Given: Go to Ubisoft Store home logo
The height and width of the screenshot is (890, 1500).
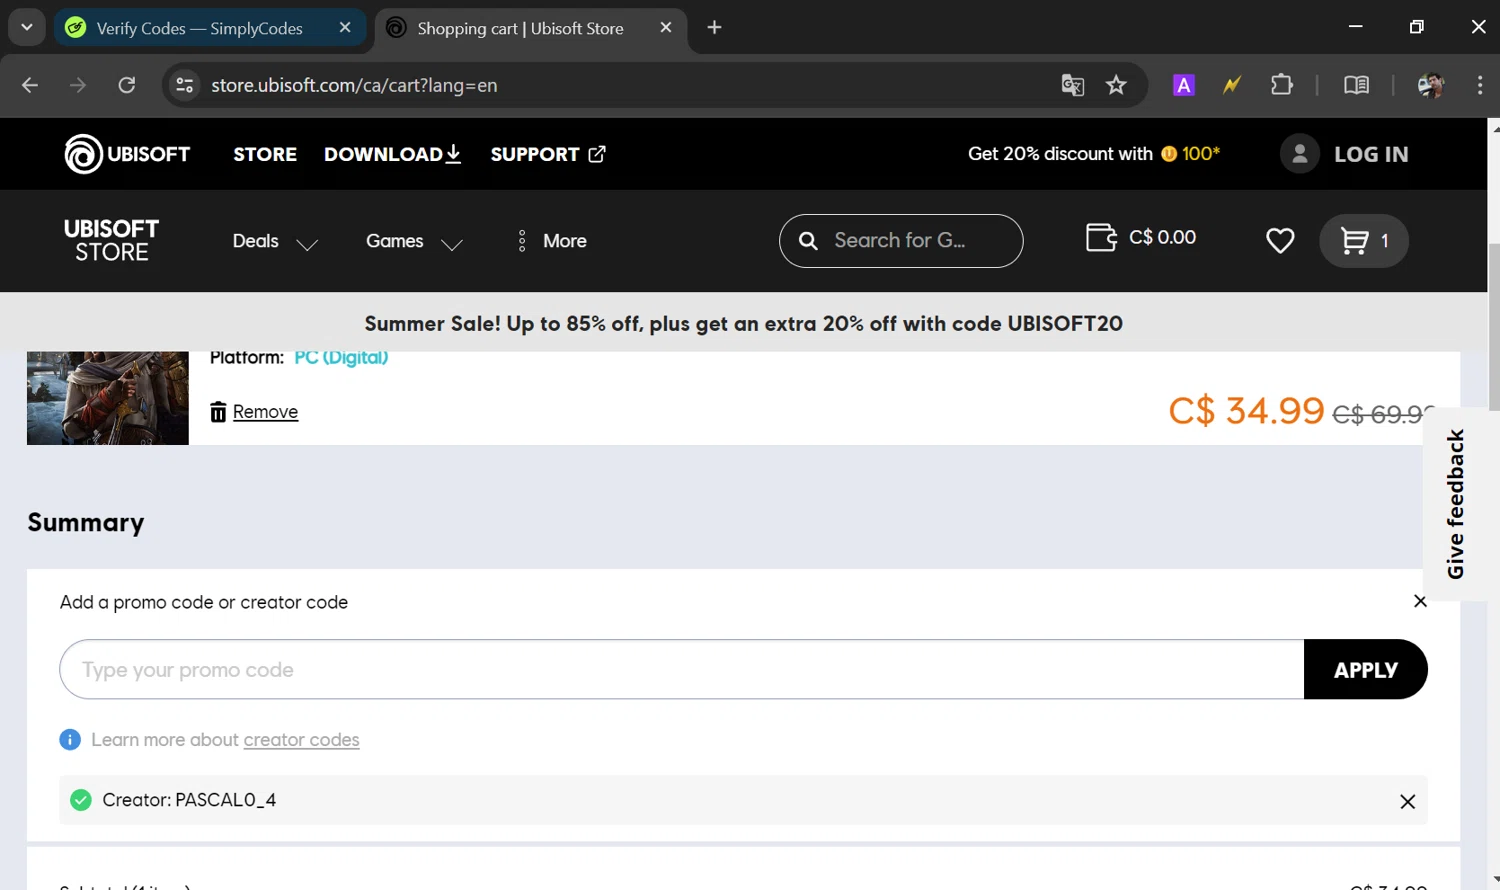Looking at the screenshot, I should (x=112, y=241).
